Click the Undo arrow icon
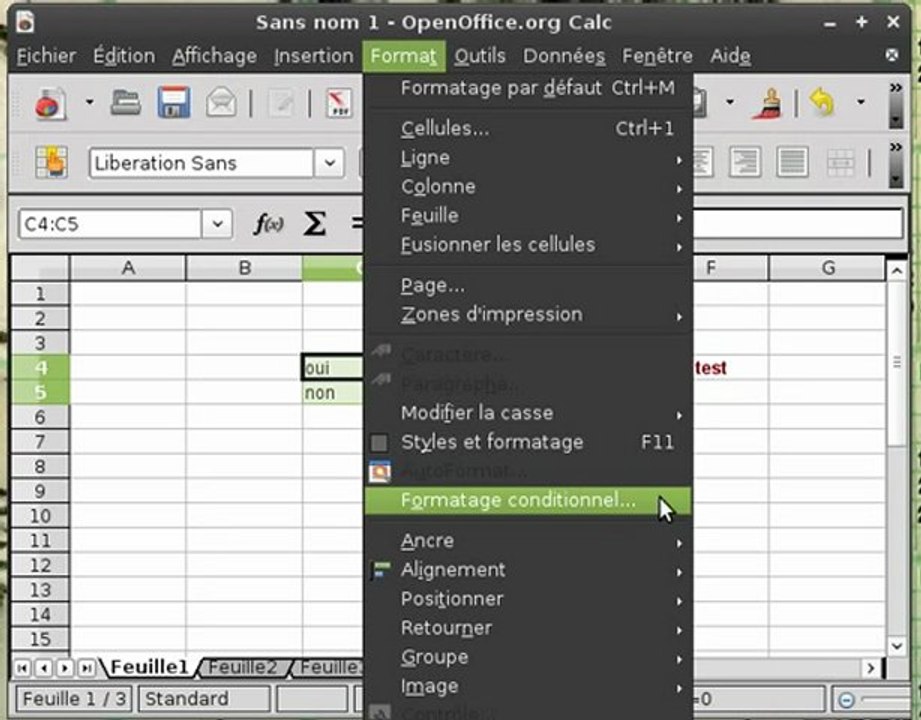921x720 pixels. tap(822, 102)
